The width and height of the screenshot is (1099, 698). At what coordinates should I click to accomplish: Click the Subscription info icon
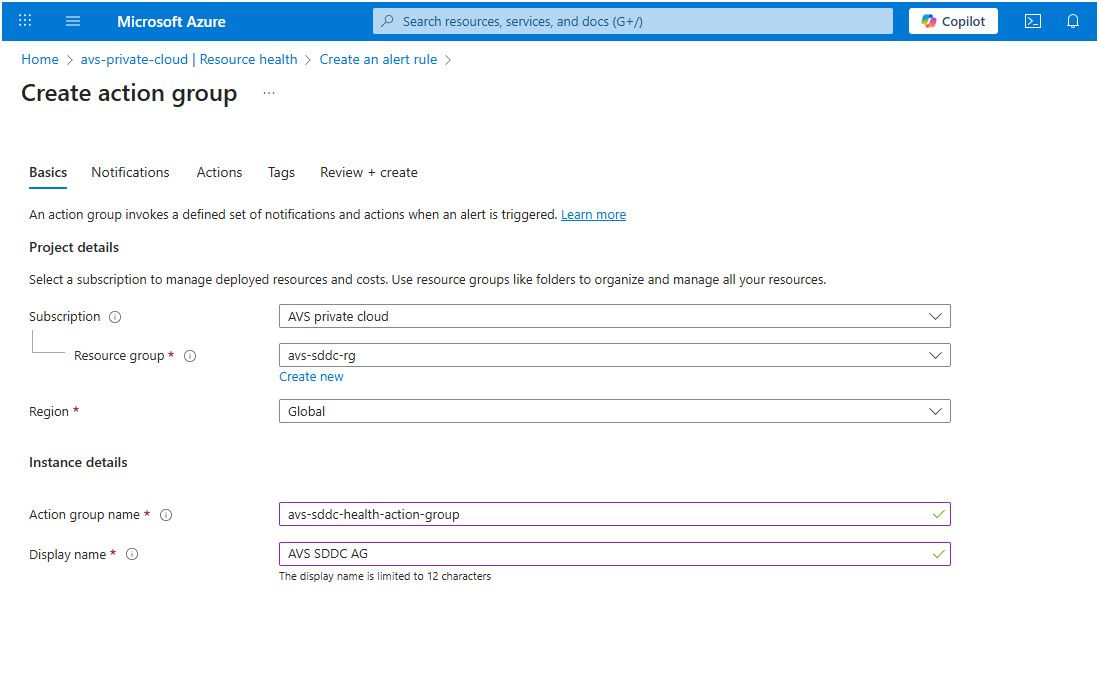click(115, 317)
